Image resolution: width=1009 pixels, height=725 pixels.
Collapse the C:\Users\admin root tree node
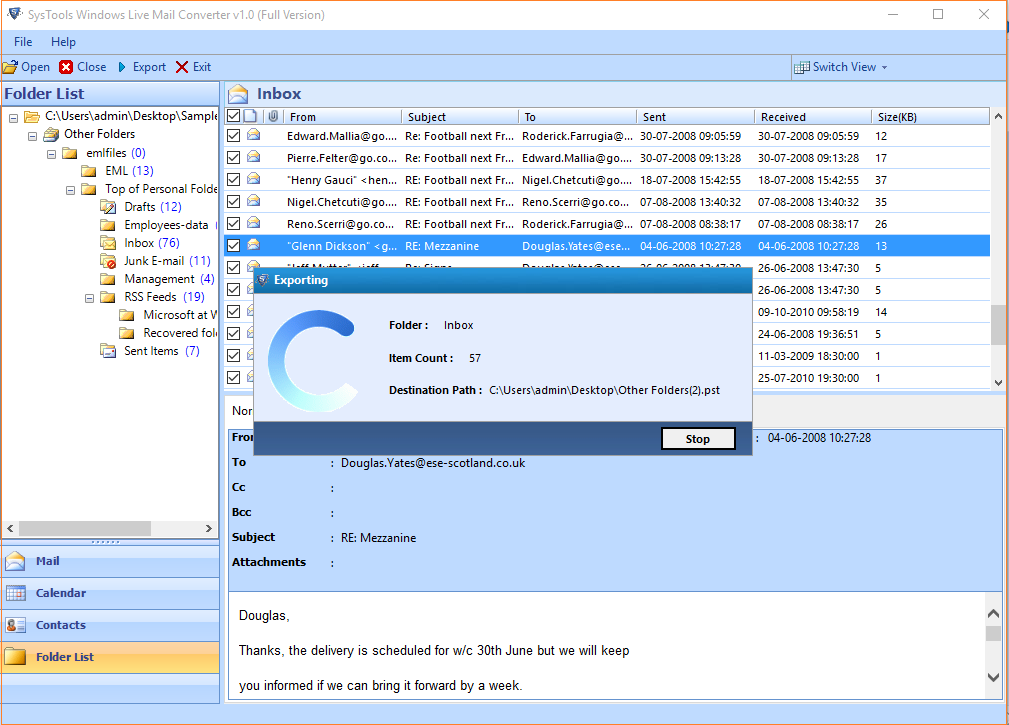(14, 118)
